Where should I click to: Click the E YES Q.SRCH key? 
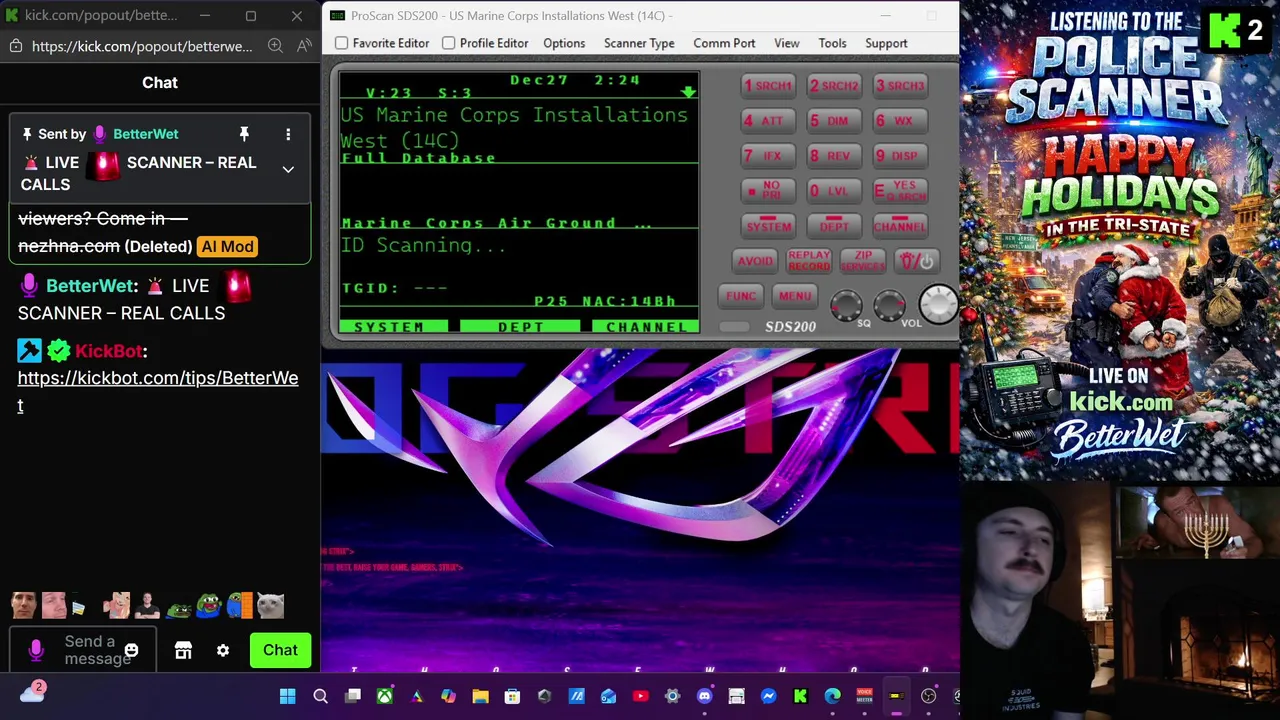[900, 191]
